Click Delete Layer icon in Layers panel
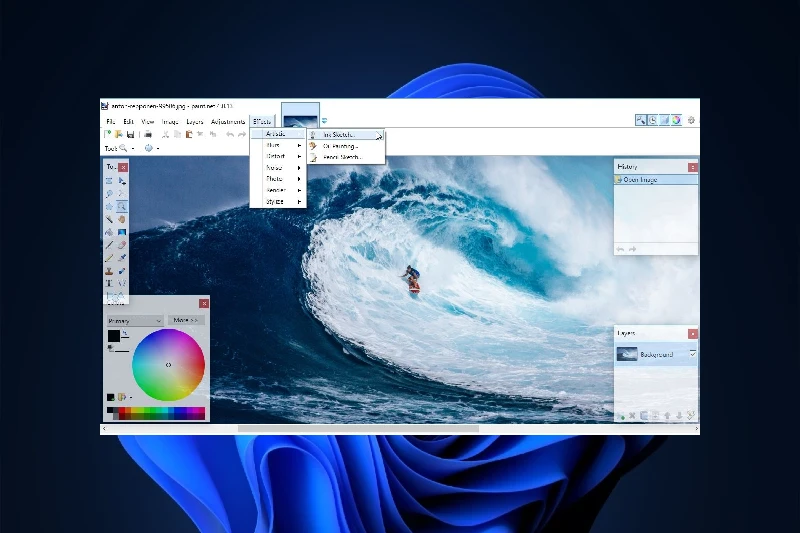The height and width of the screenshot is (533, 800). [x=632, y=416]
